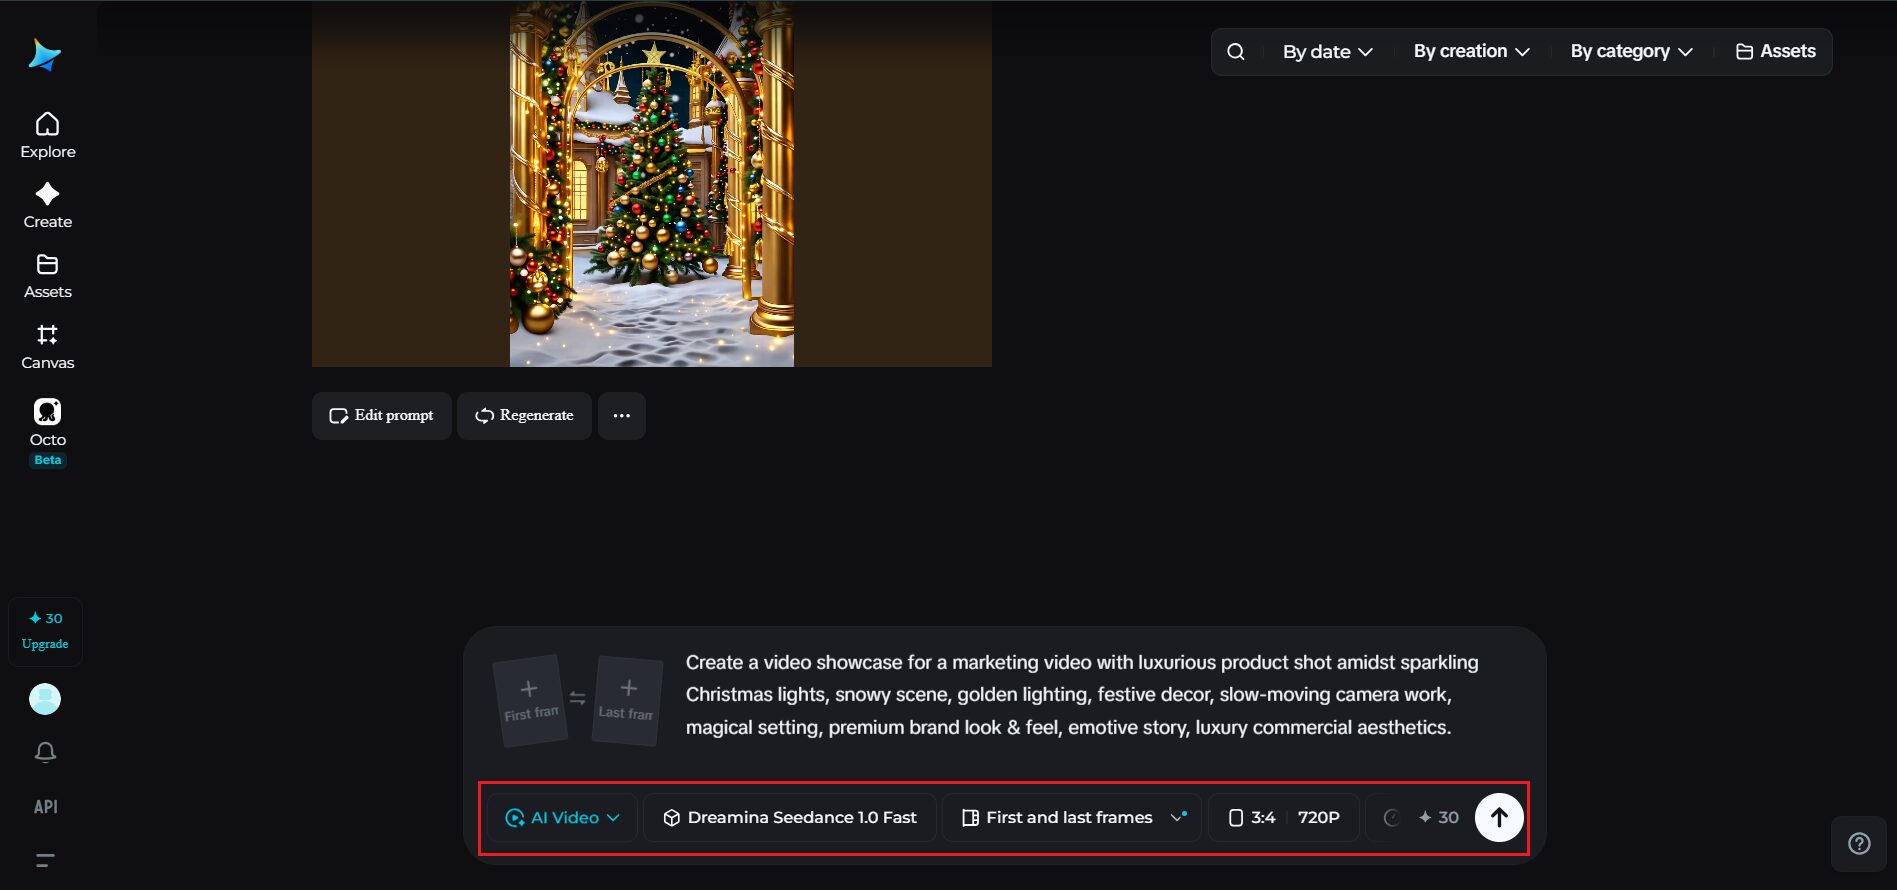The height and width of the screenshot is (890, 1897).
Task: Open the API page
Action: [x=45, y=807]
